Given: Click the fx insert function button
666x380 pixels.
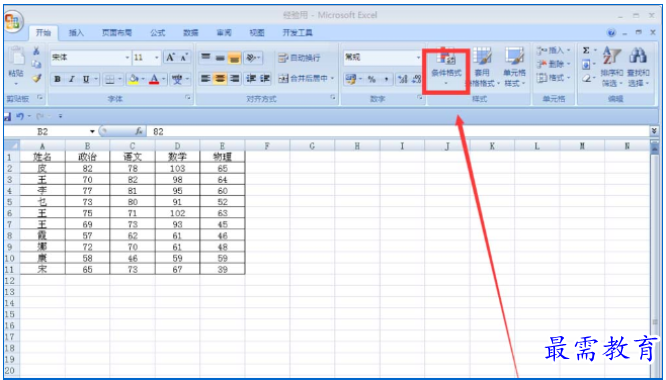Looking at the screenshot, I should click(x=138, y=132).
